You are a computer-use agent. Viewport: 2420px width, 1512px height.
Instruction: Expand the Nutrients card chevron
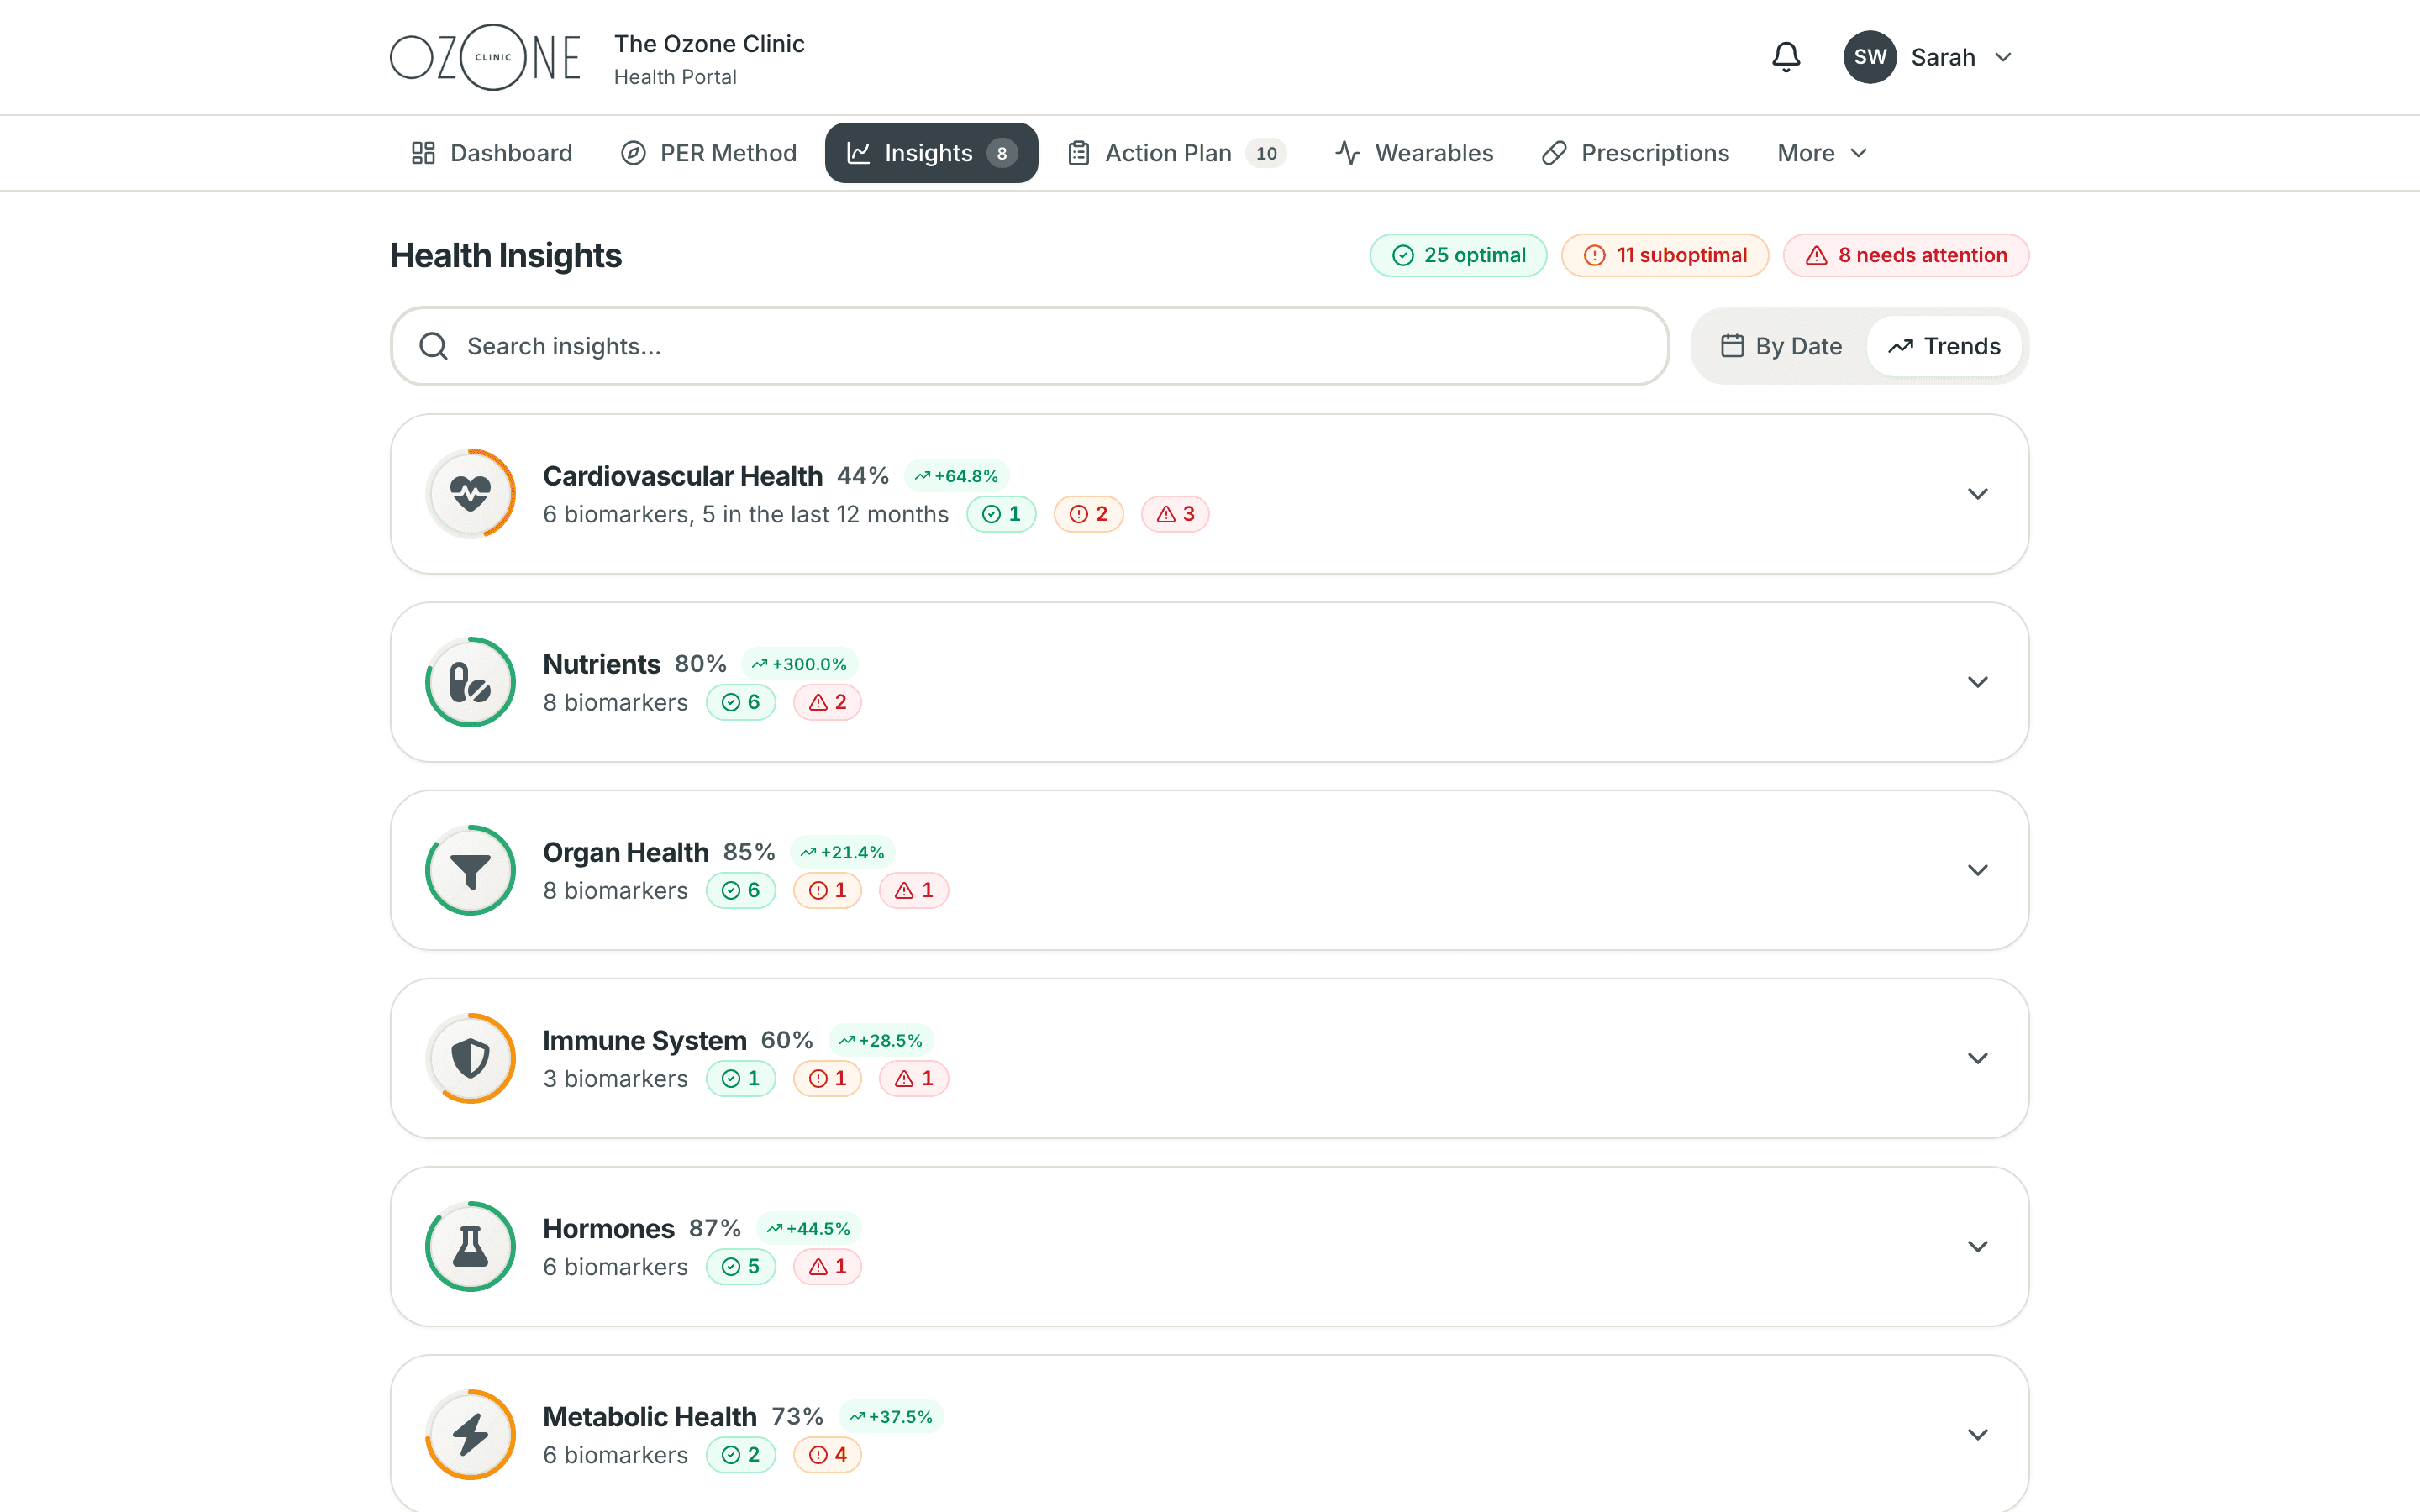coord(1977,682)
